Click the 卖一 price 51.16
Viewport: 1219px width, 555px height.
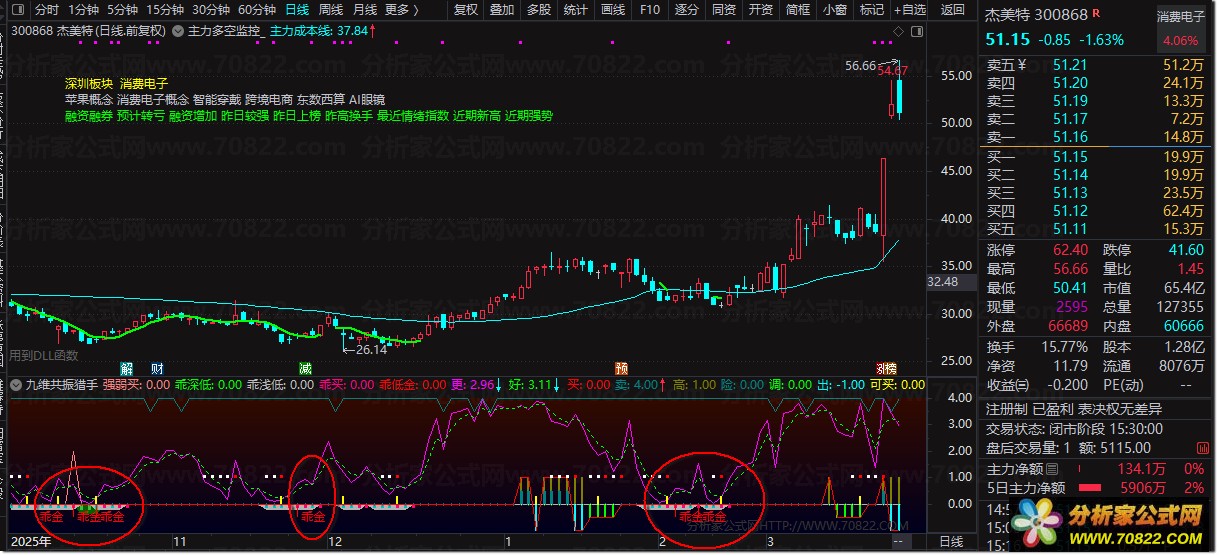(1069, 137)
